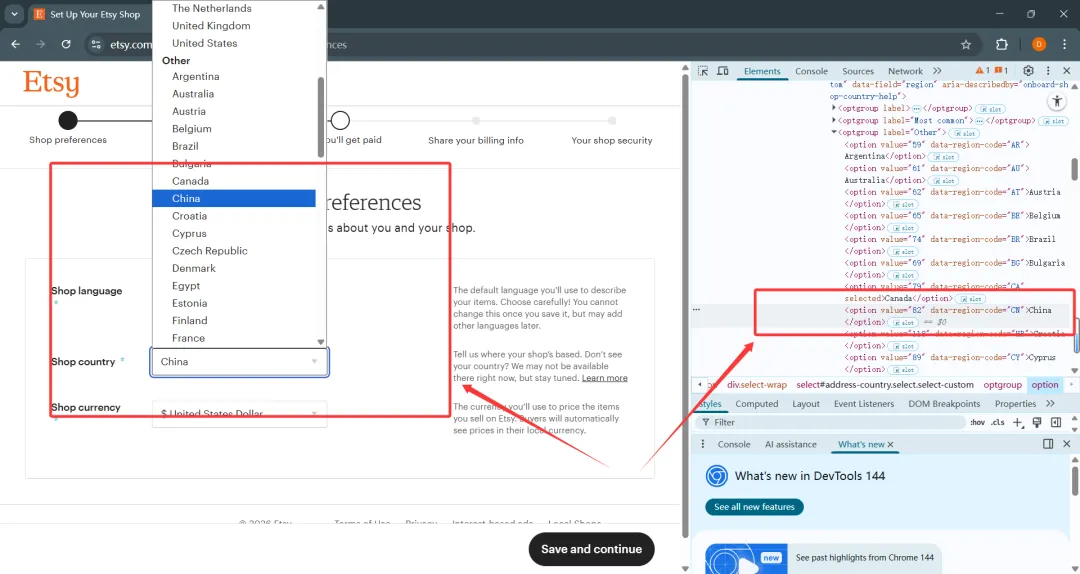The height and width of the screenshot is (574, 1080).
Task: Open the tab search dropdown arrow
Action: tap(14, 14)
